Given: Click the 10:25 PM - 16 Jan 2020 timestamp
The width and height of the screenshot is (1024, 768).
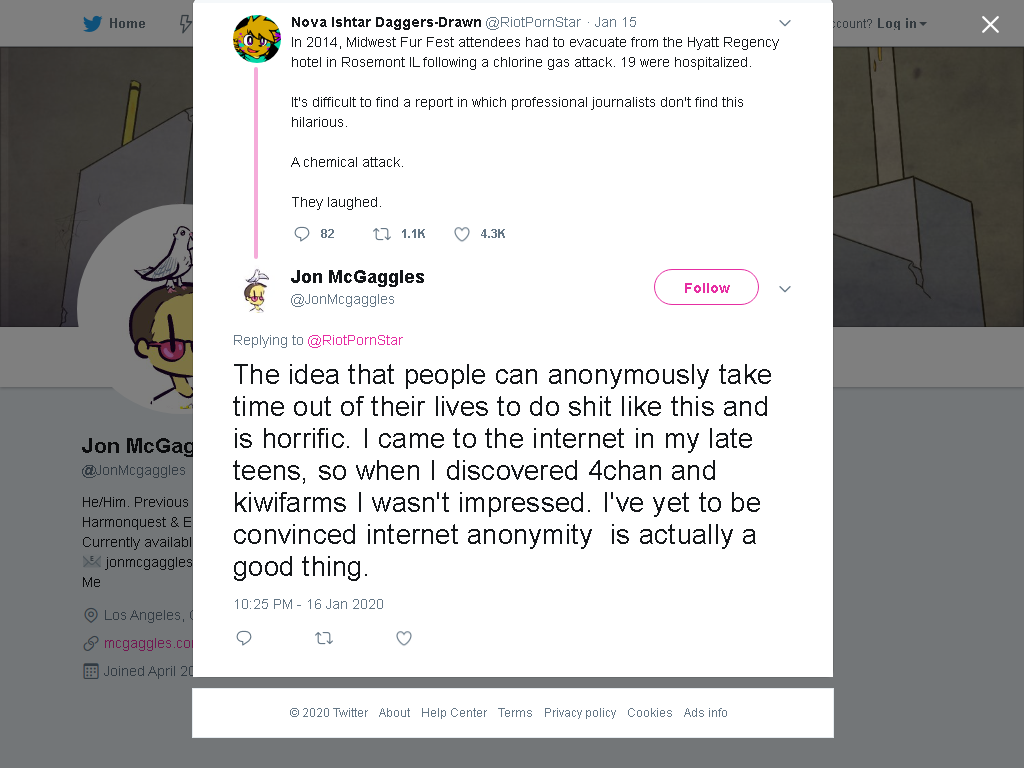Looking at the screenshot, I should pyautogui.click(x=308, y=604).
